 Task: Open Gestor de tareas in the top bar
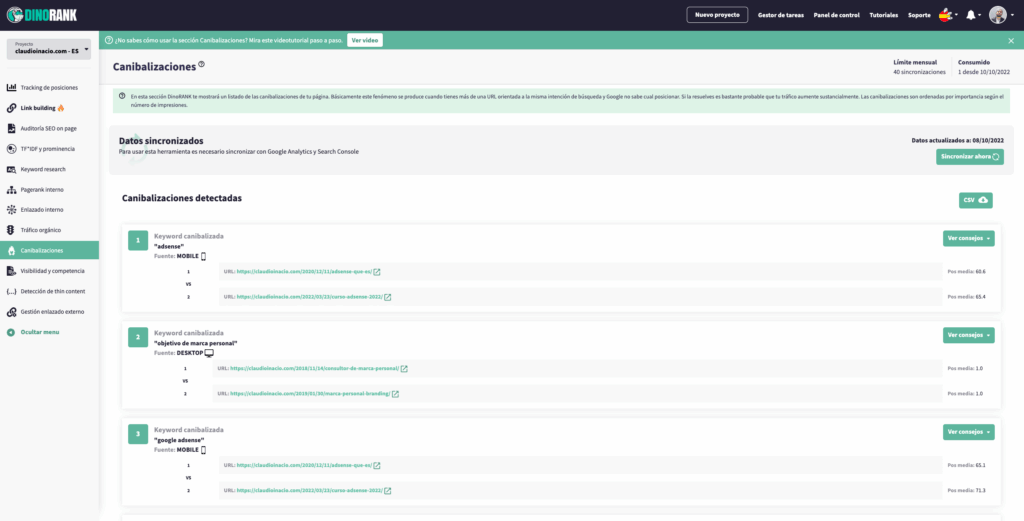pyautogui.click(x=781, y=15)
